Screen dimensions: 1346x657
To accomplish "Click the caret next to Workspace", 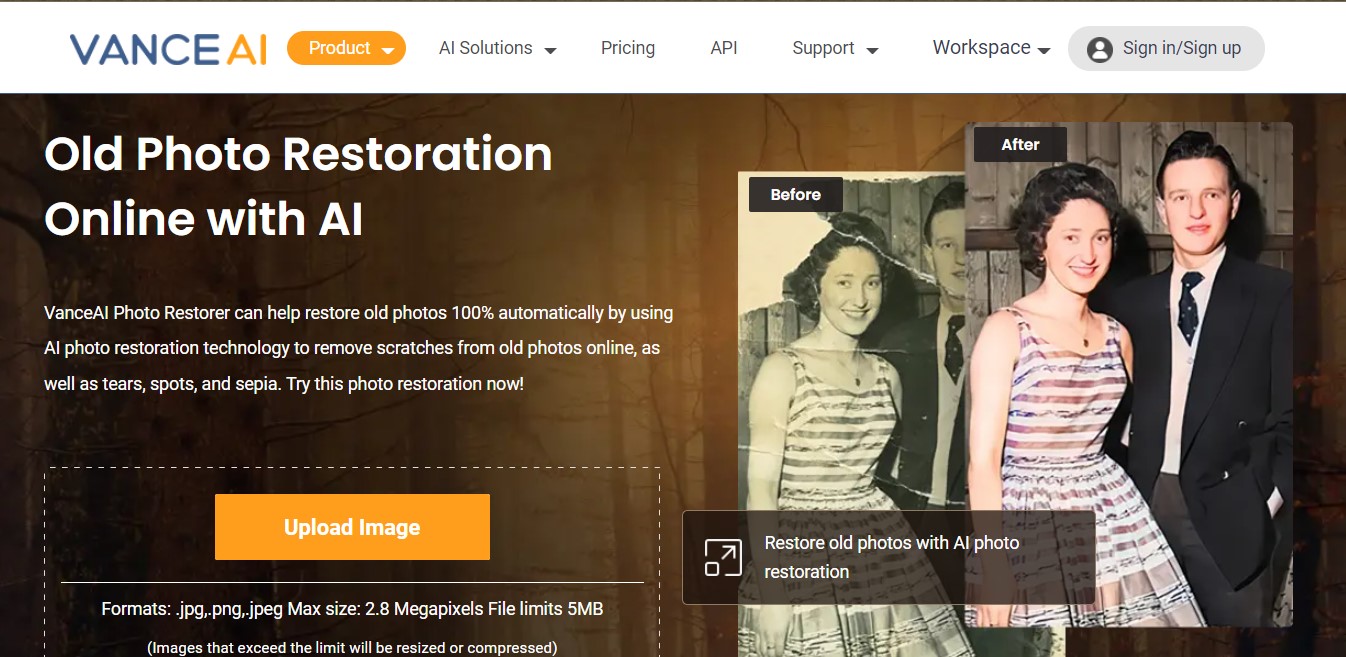I will [1045, 49].
